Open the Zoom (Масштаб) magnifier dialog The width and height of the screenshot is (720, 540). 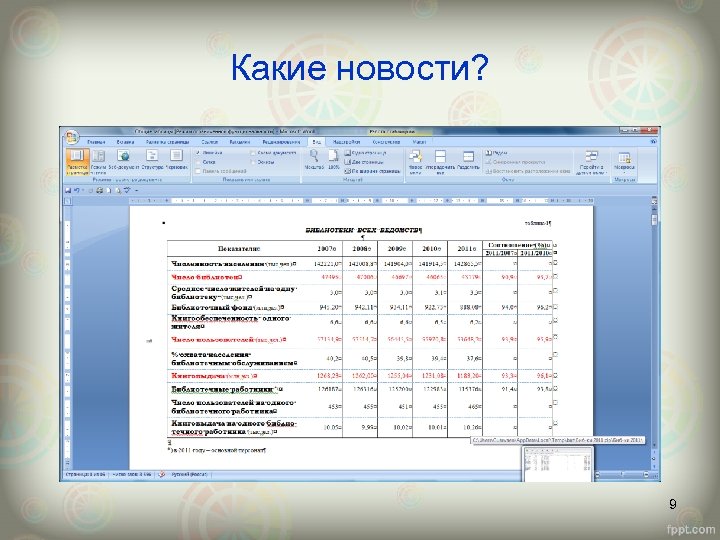coord(314,159)
